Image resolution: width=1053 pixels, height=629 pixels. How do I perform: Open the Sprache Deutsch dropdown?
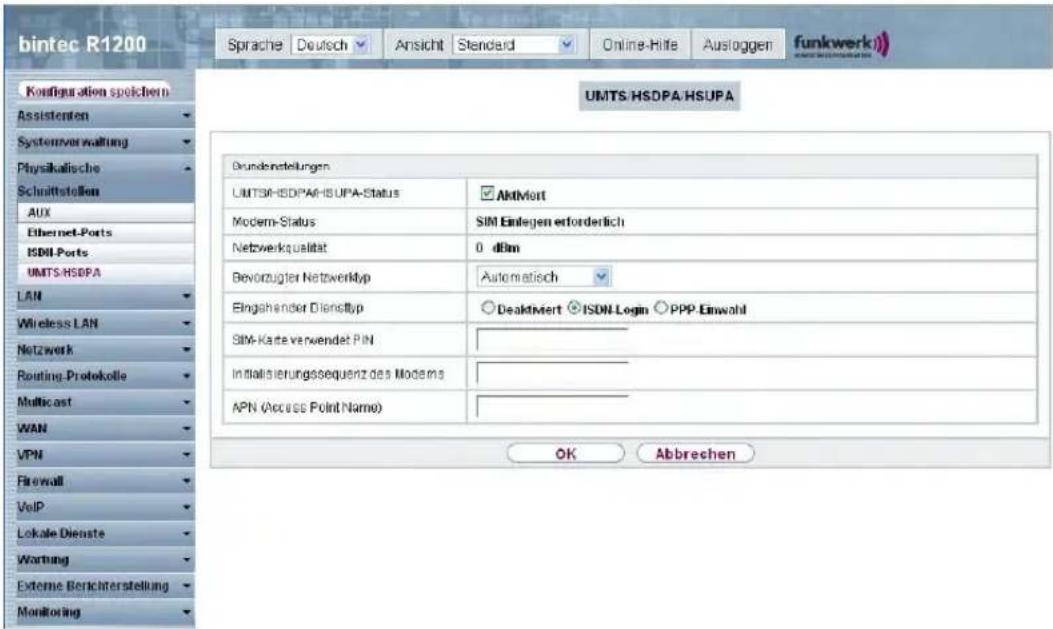click(x=331, y=45)
